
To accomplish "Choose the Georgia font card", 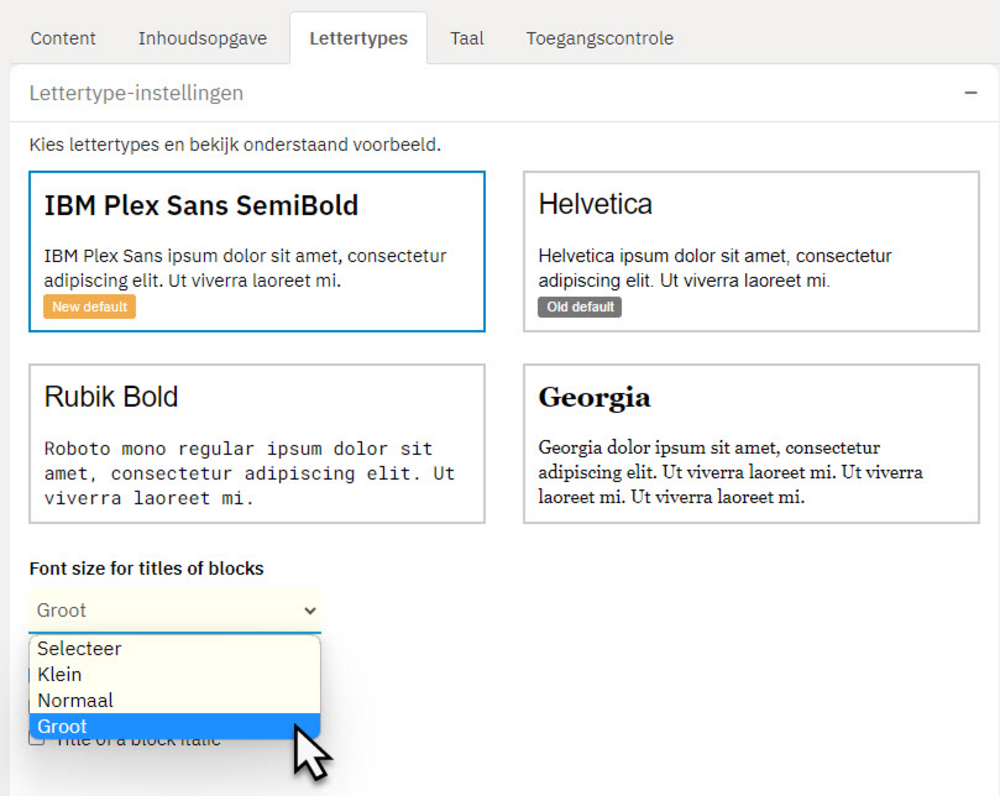I will (x=751, y=444).
